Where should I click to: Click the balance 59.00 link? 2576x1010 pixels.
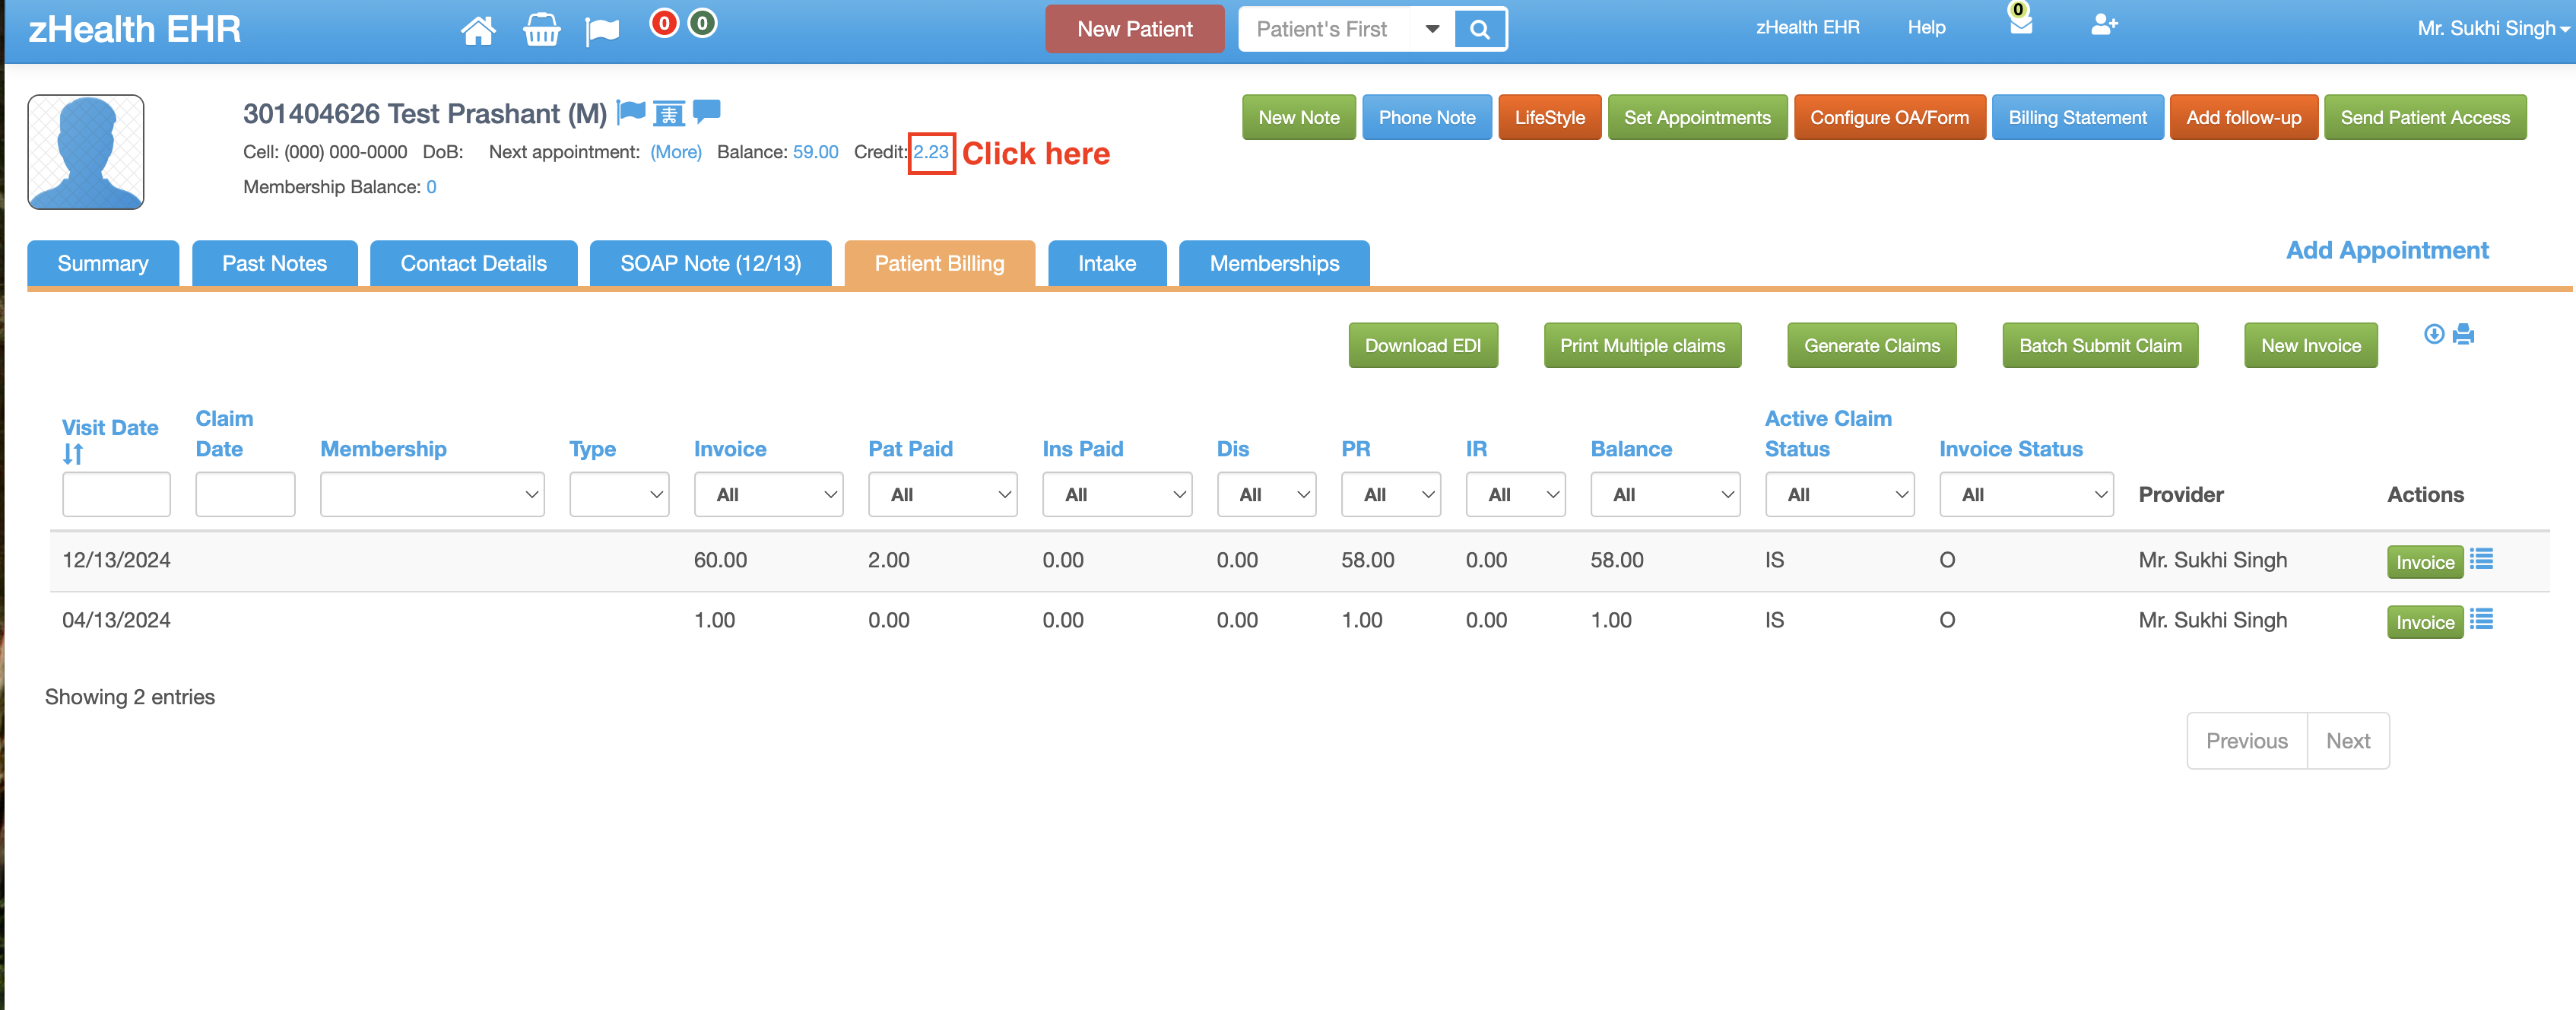tap(816, 152)
